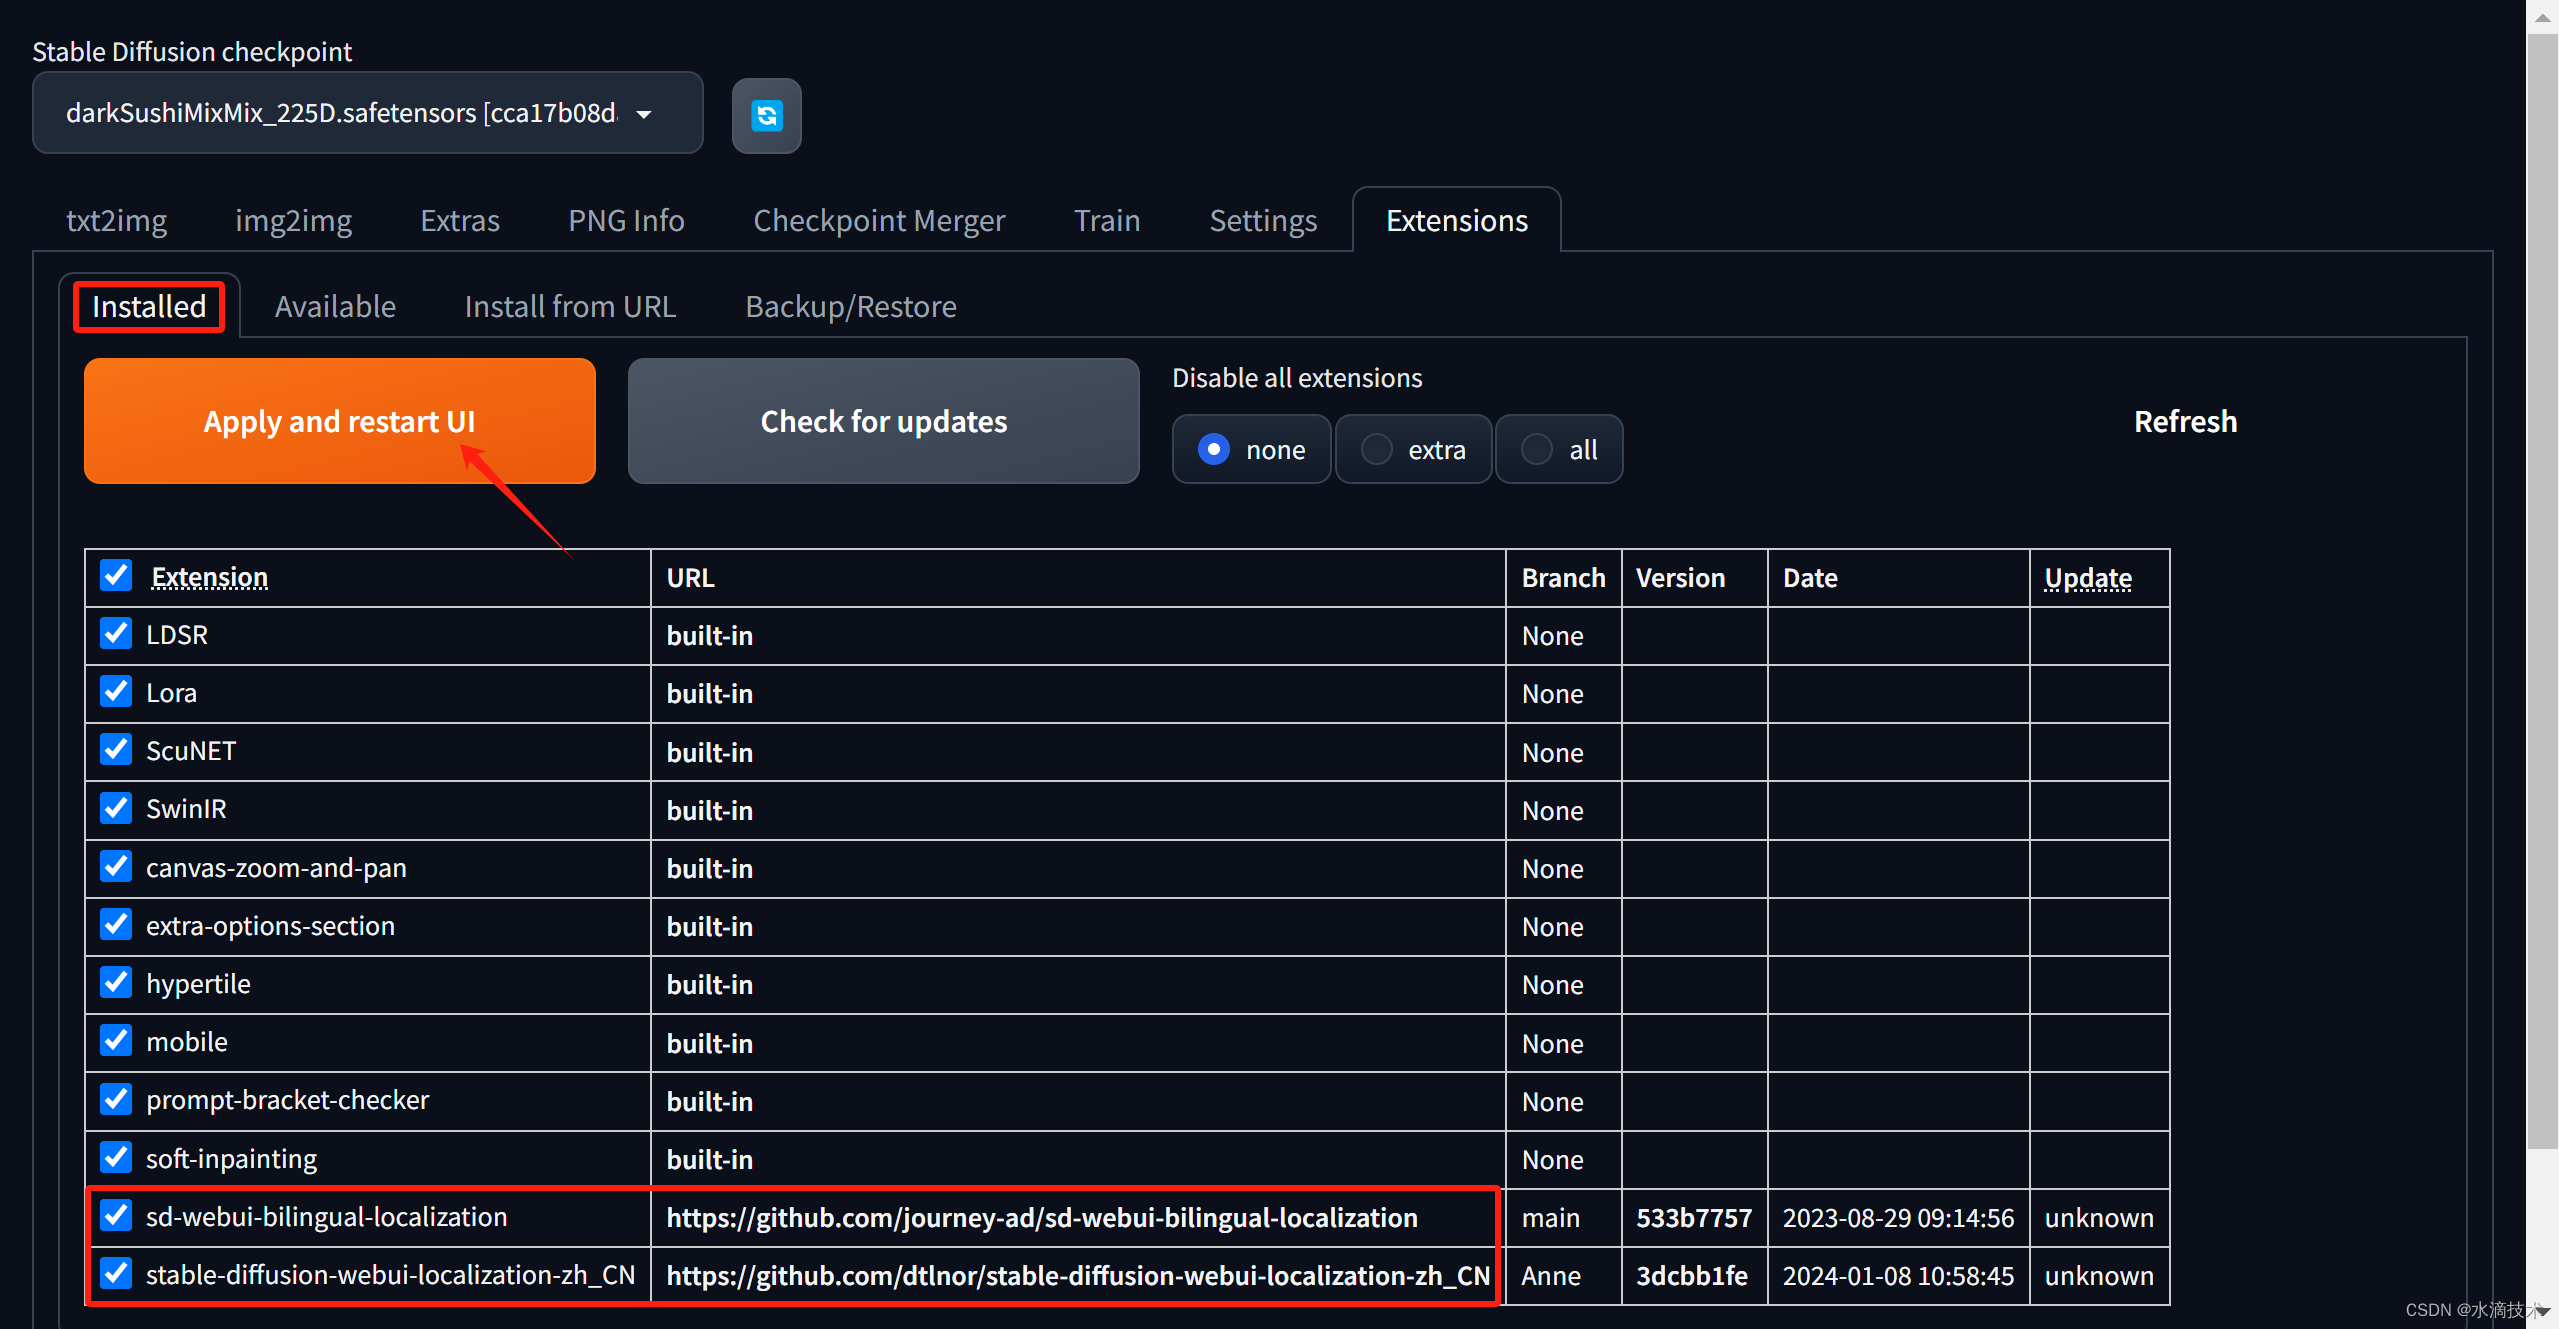Viewport: 2559px width, 1329px height.
Task: Click the Refresh button
Action: [x=2185, y=421]
